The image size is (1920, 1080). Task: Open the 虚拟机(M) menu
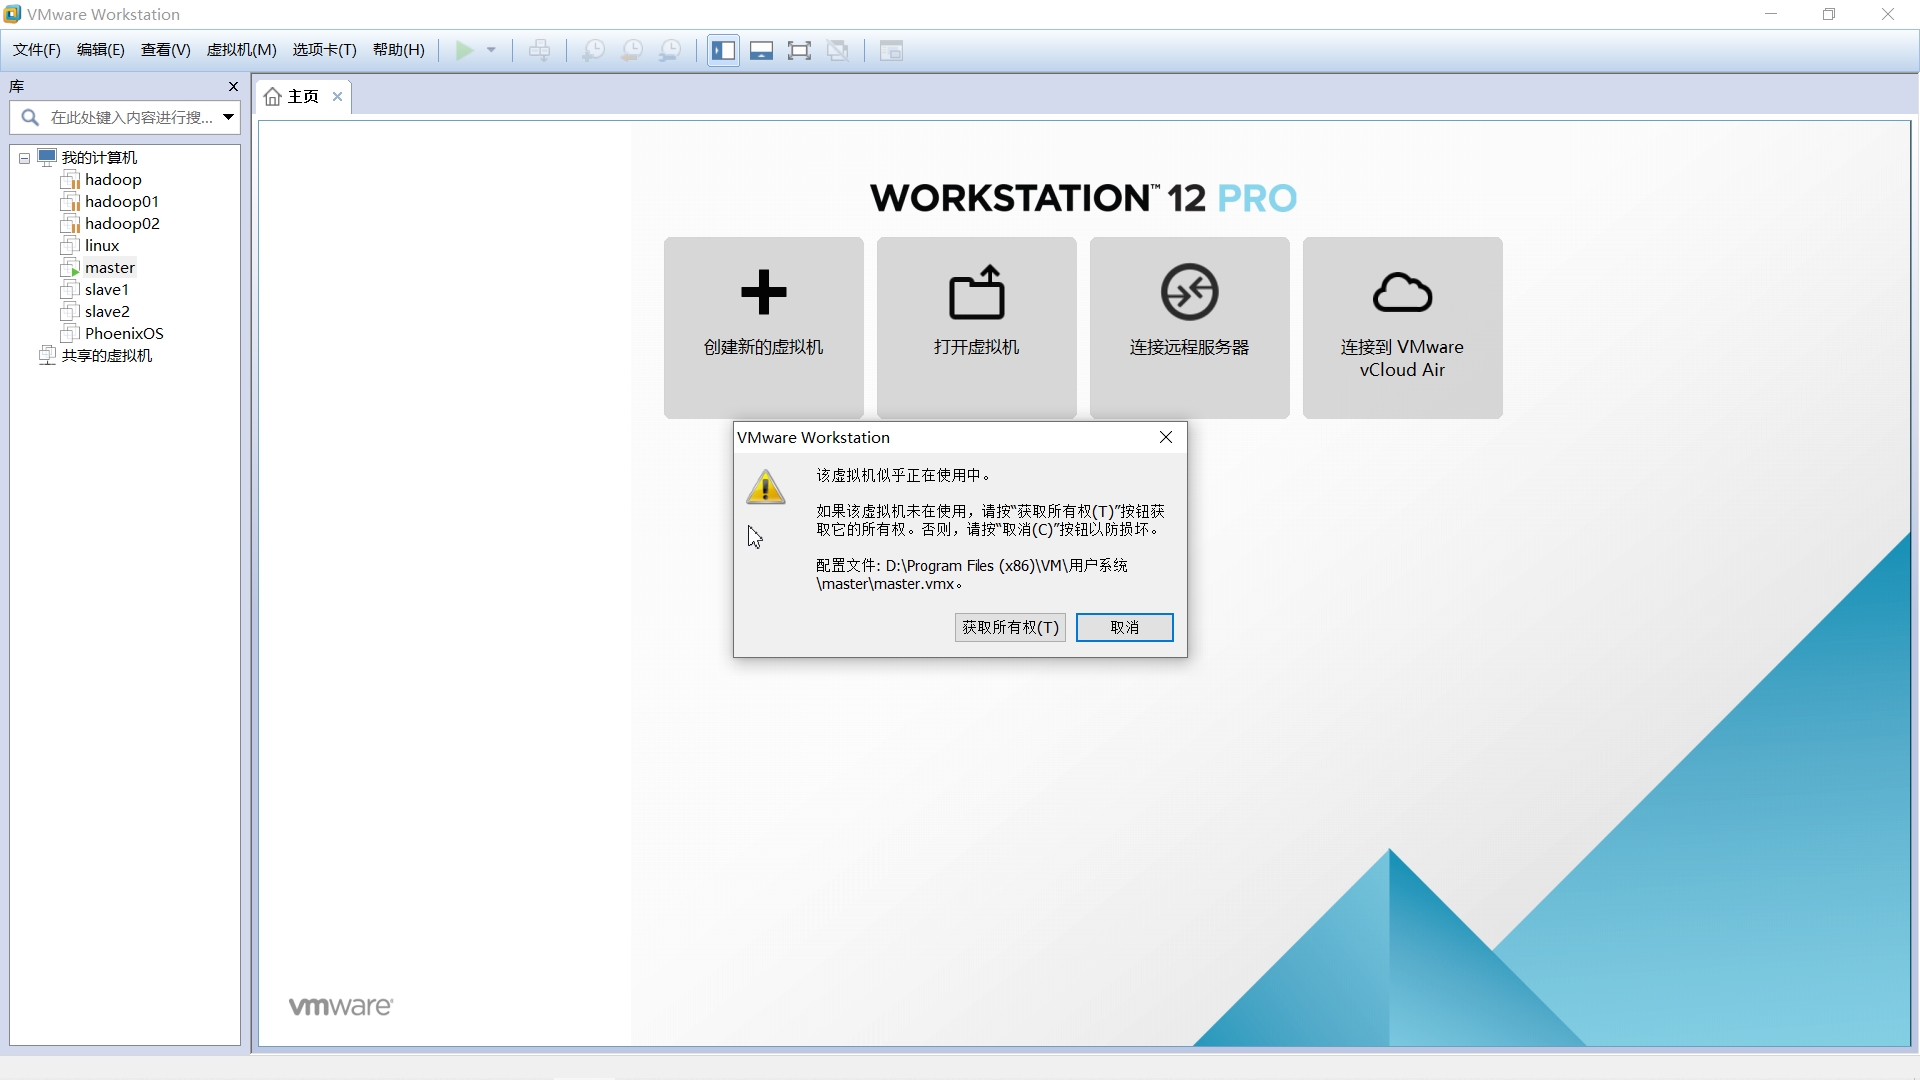pos(242,50)
